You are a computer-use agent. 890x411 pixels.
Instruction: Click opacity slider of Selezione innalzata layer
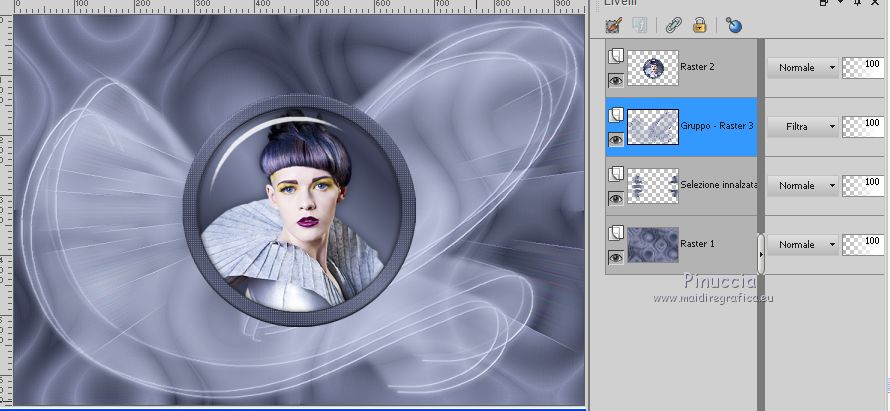(863, 186)
